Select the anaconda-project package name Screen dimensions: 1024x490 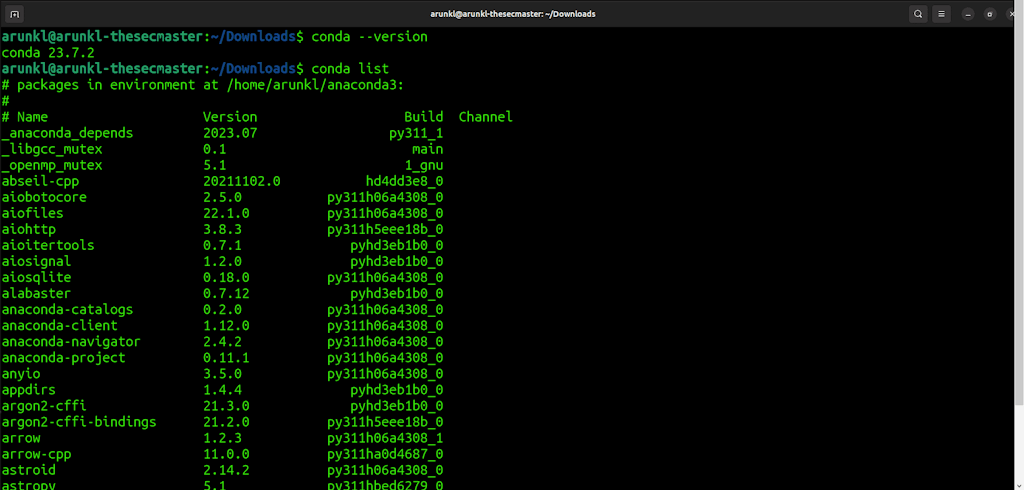coord(63,357)
